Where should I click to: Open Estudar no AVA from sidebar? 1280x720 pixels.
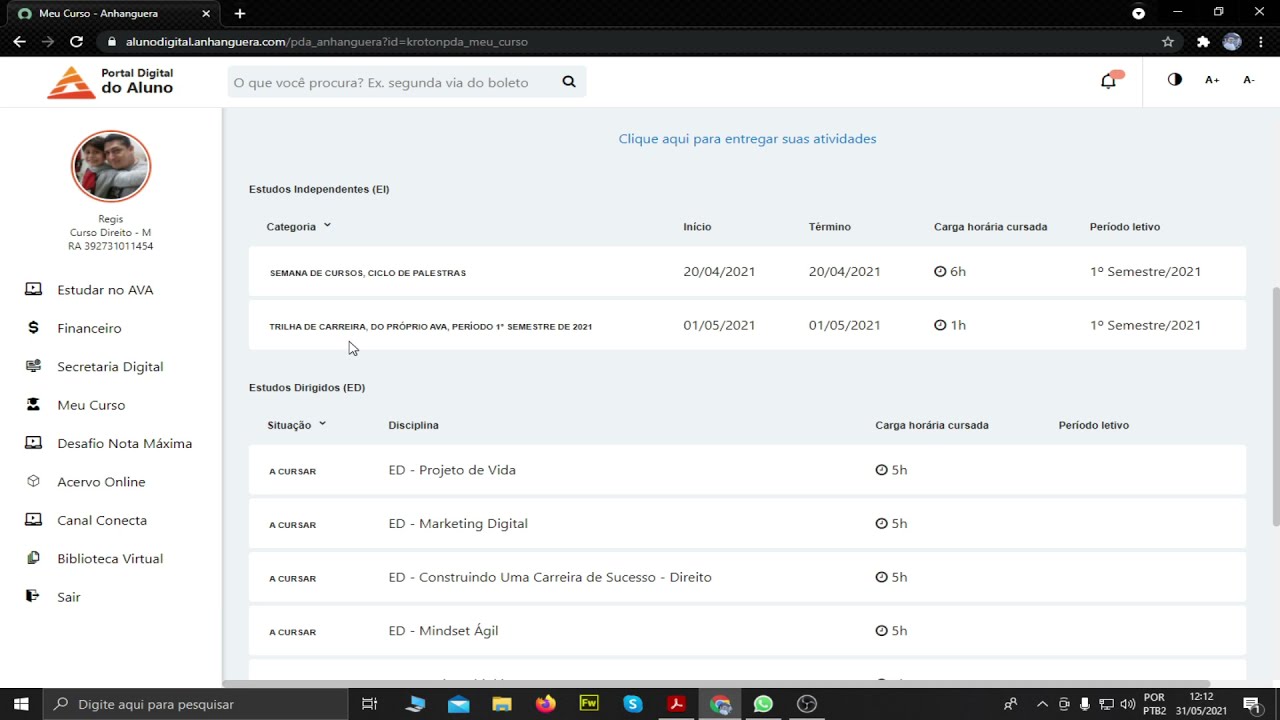coord(105,290)
